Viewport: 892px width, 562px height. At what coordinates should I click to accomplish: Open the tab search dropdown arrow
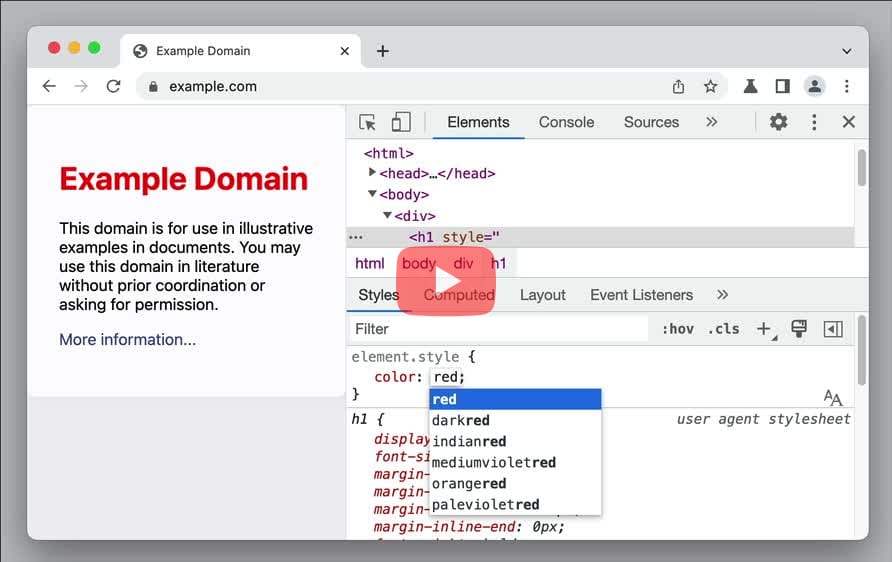pos(846,51)
